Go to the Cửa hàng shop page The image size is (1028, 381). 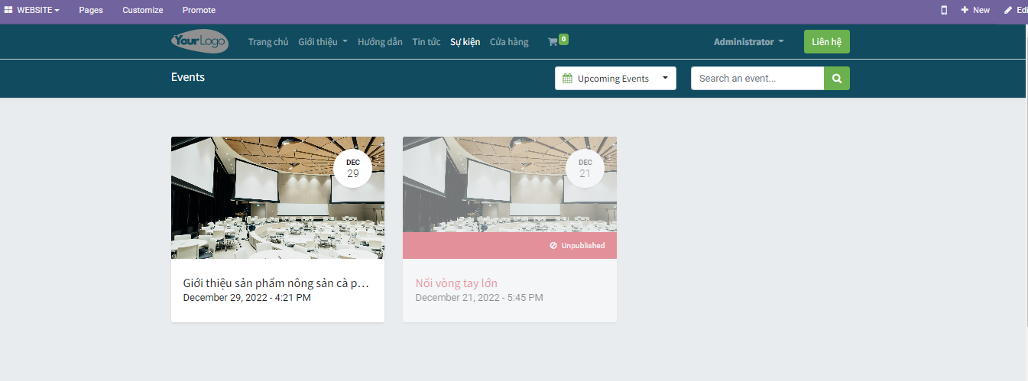509,42
